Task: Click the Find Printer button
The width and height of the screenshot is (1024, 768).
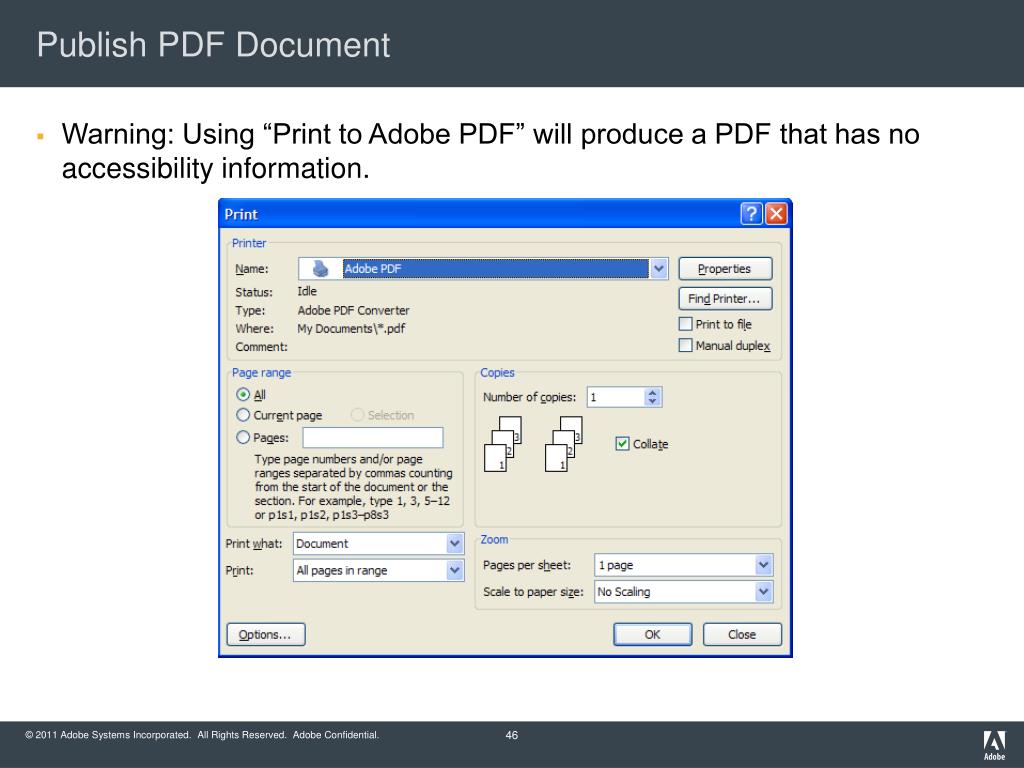Action: 725,298
